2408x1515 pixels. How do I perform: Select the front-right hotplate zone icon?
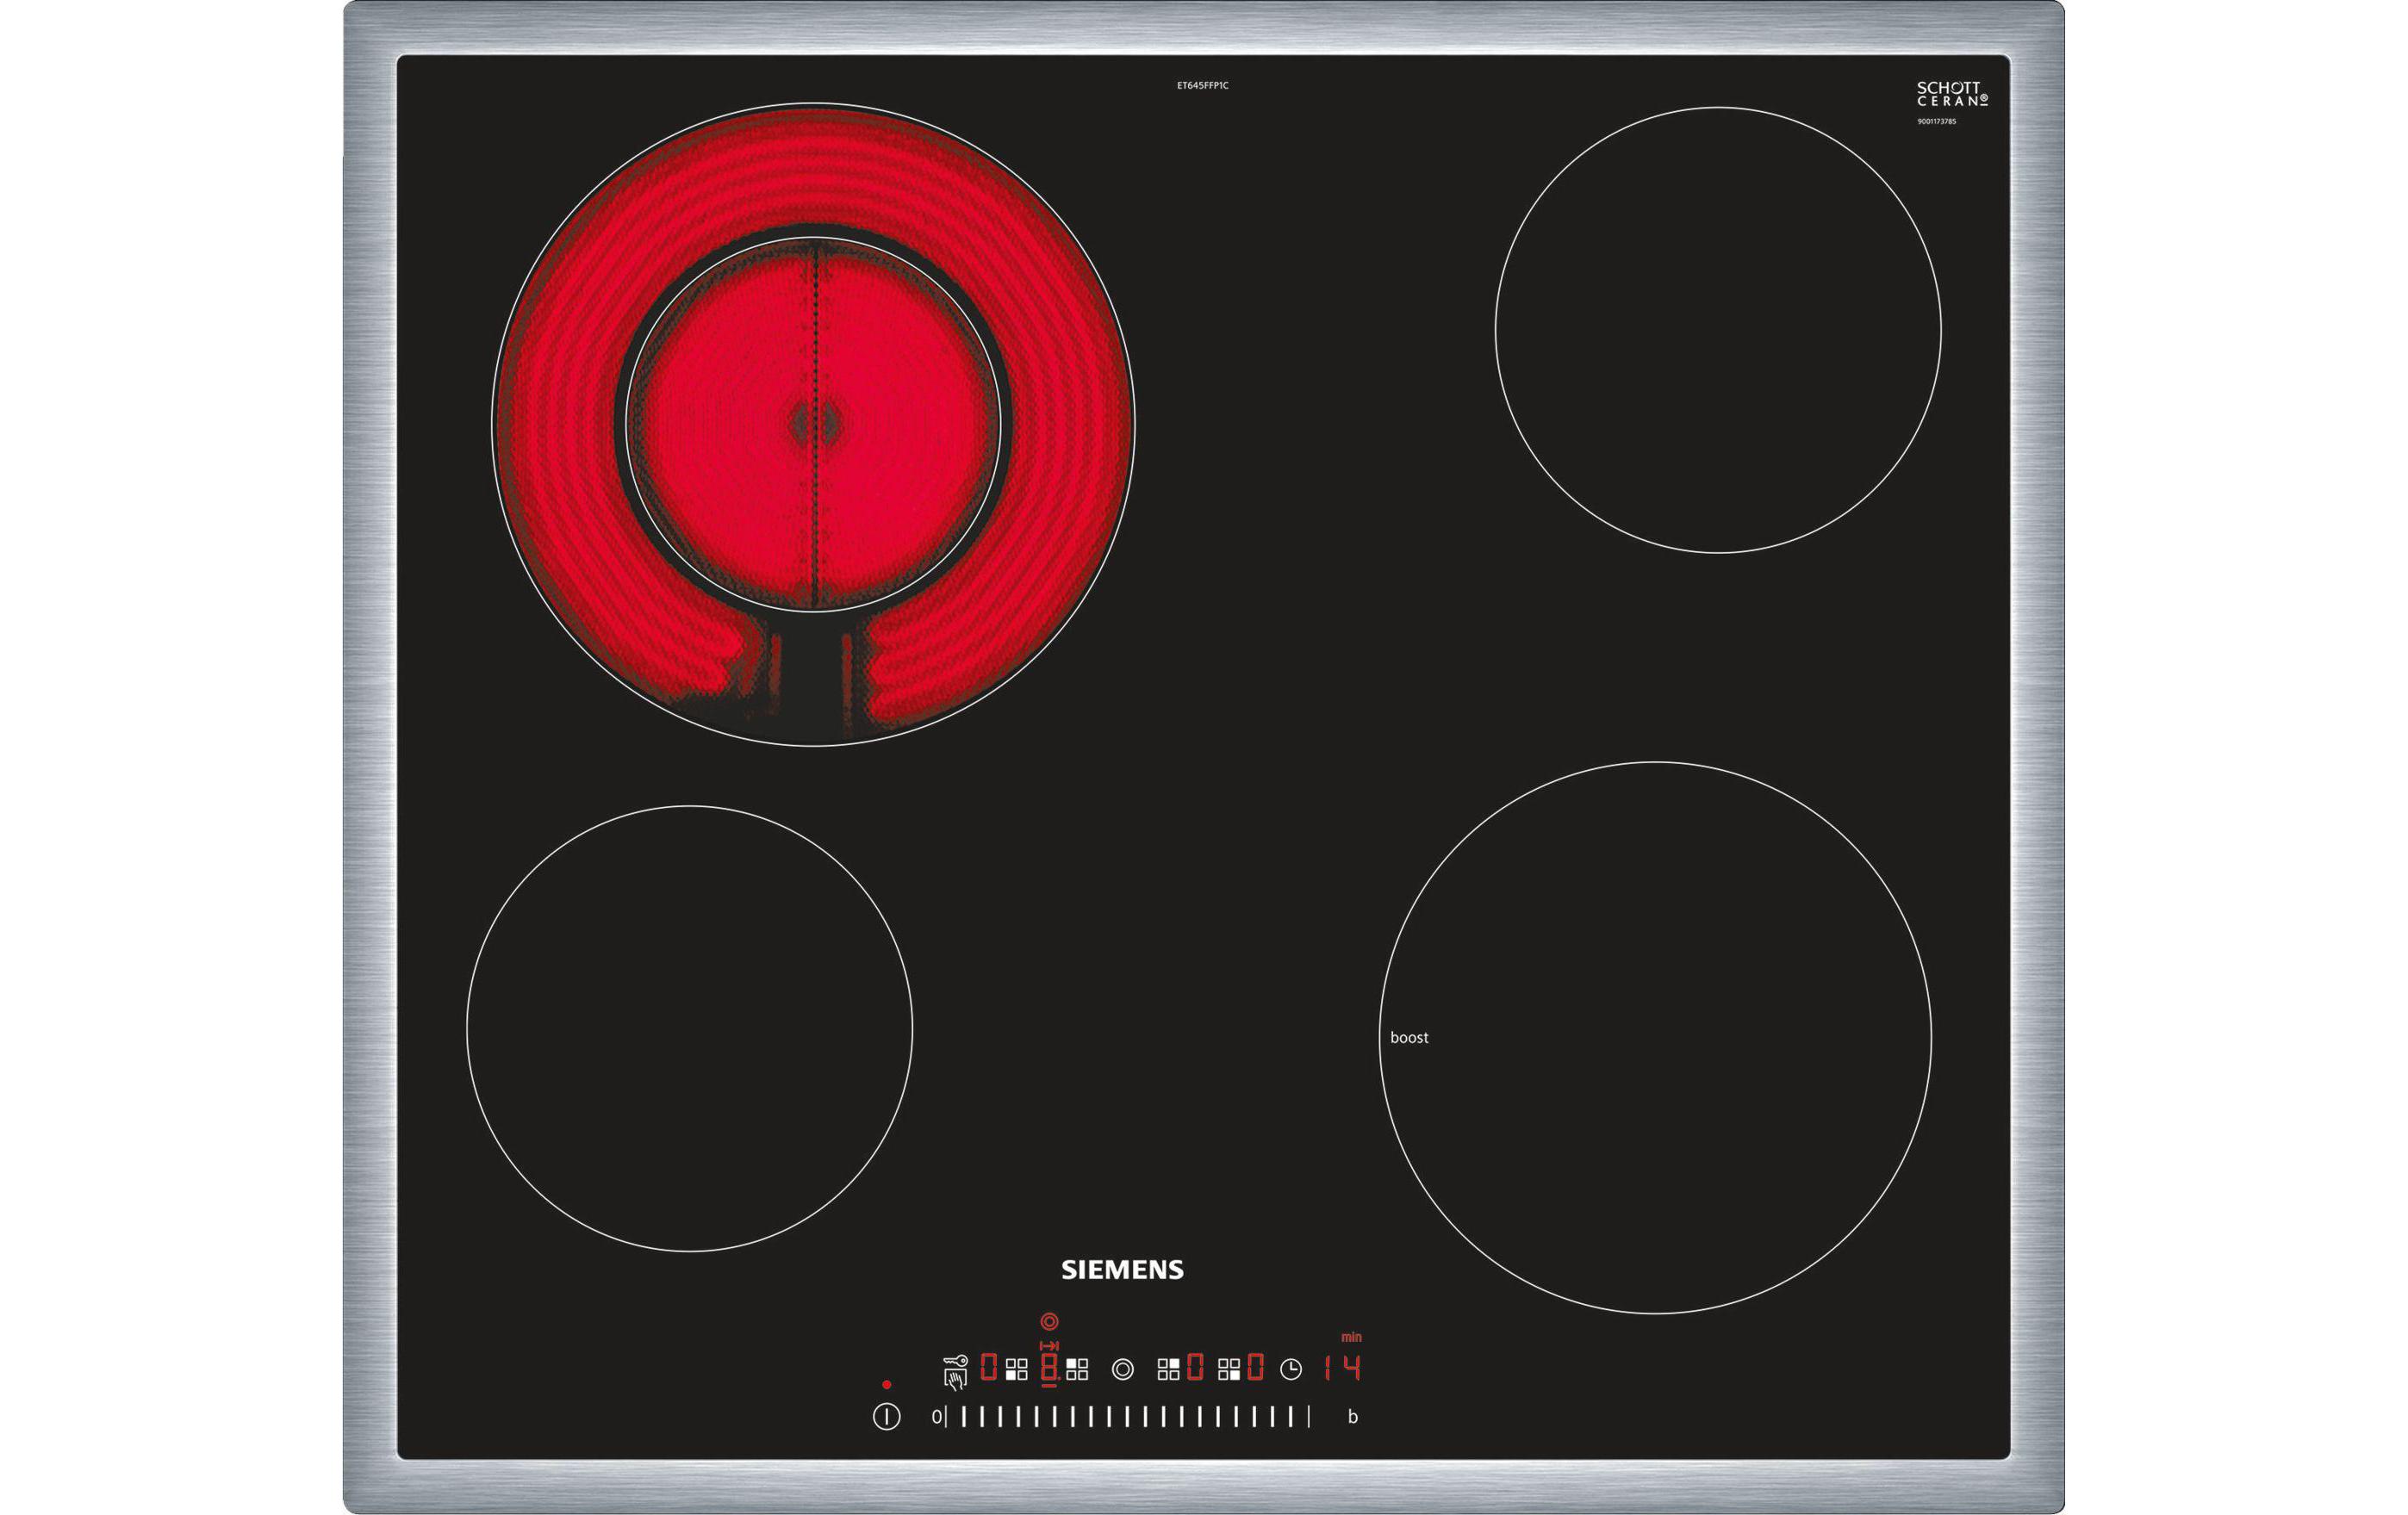(1229, 1369)
